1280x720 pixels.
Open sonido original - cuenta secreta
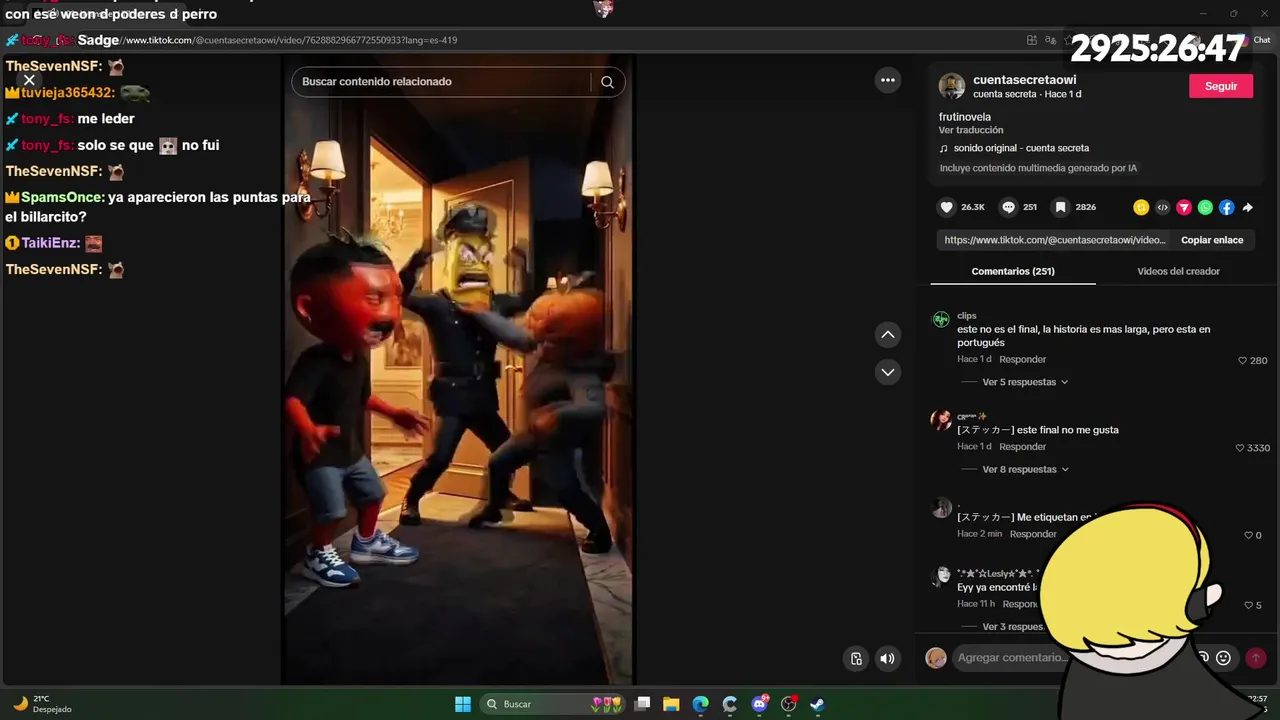pyautogui.click(x=1020, y=148)
